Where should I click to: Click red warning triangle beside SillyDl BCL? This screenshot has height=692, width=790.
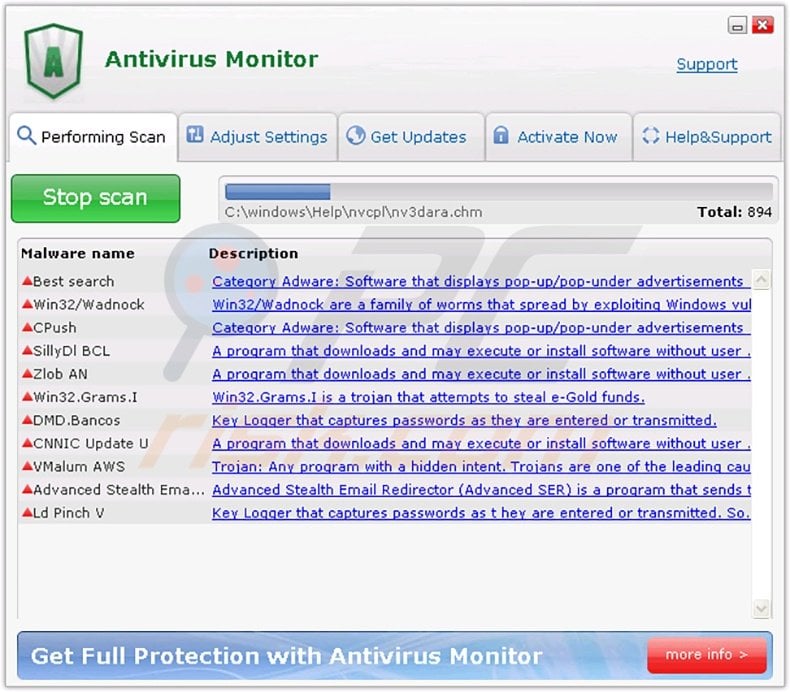click(27, 350)
